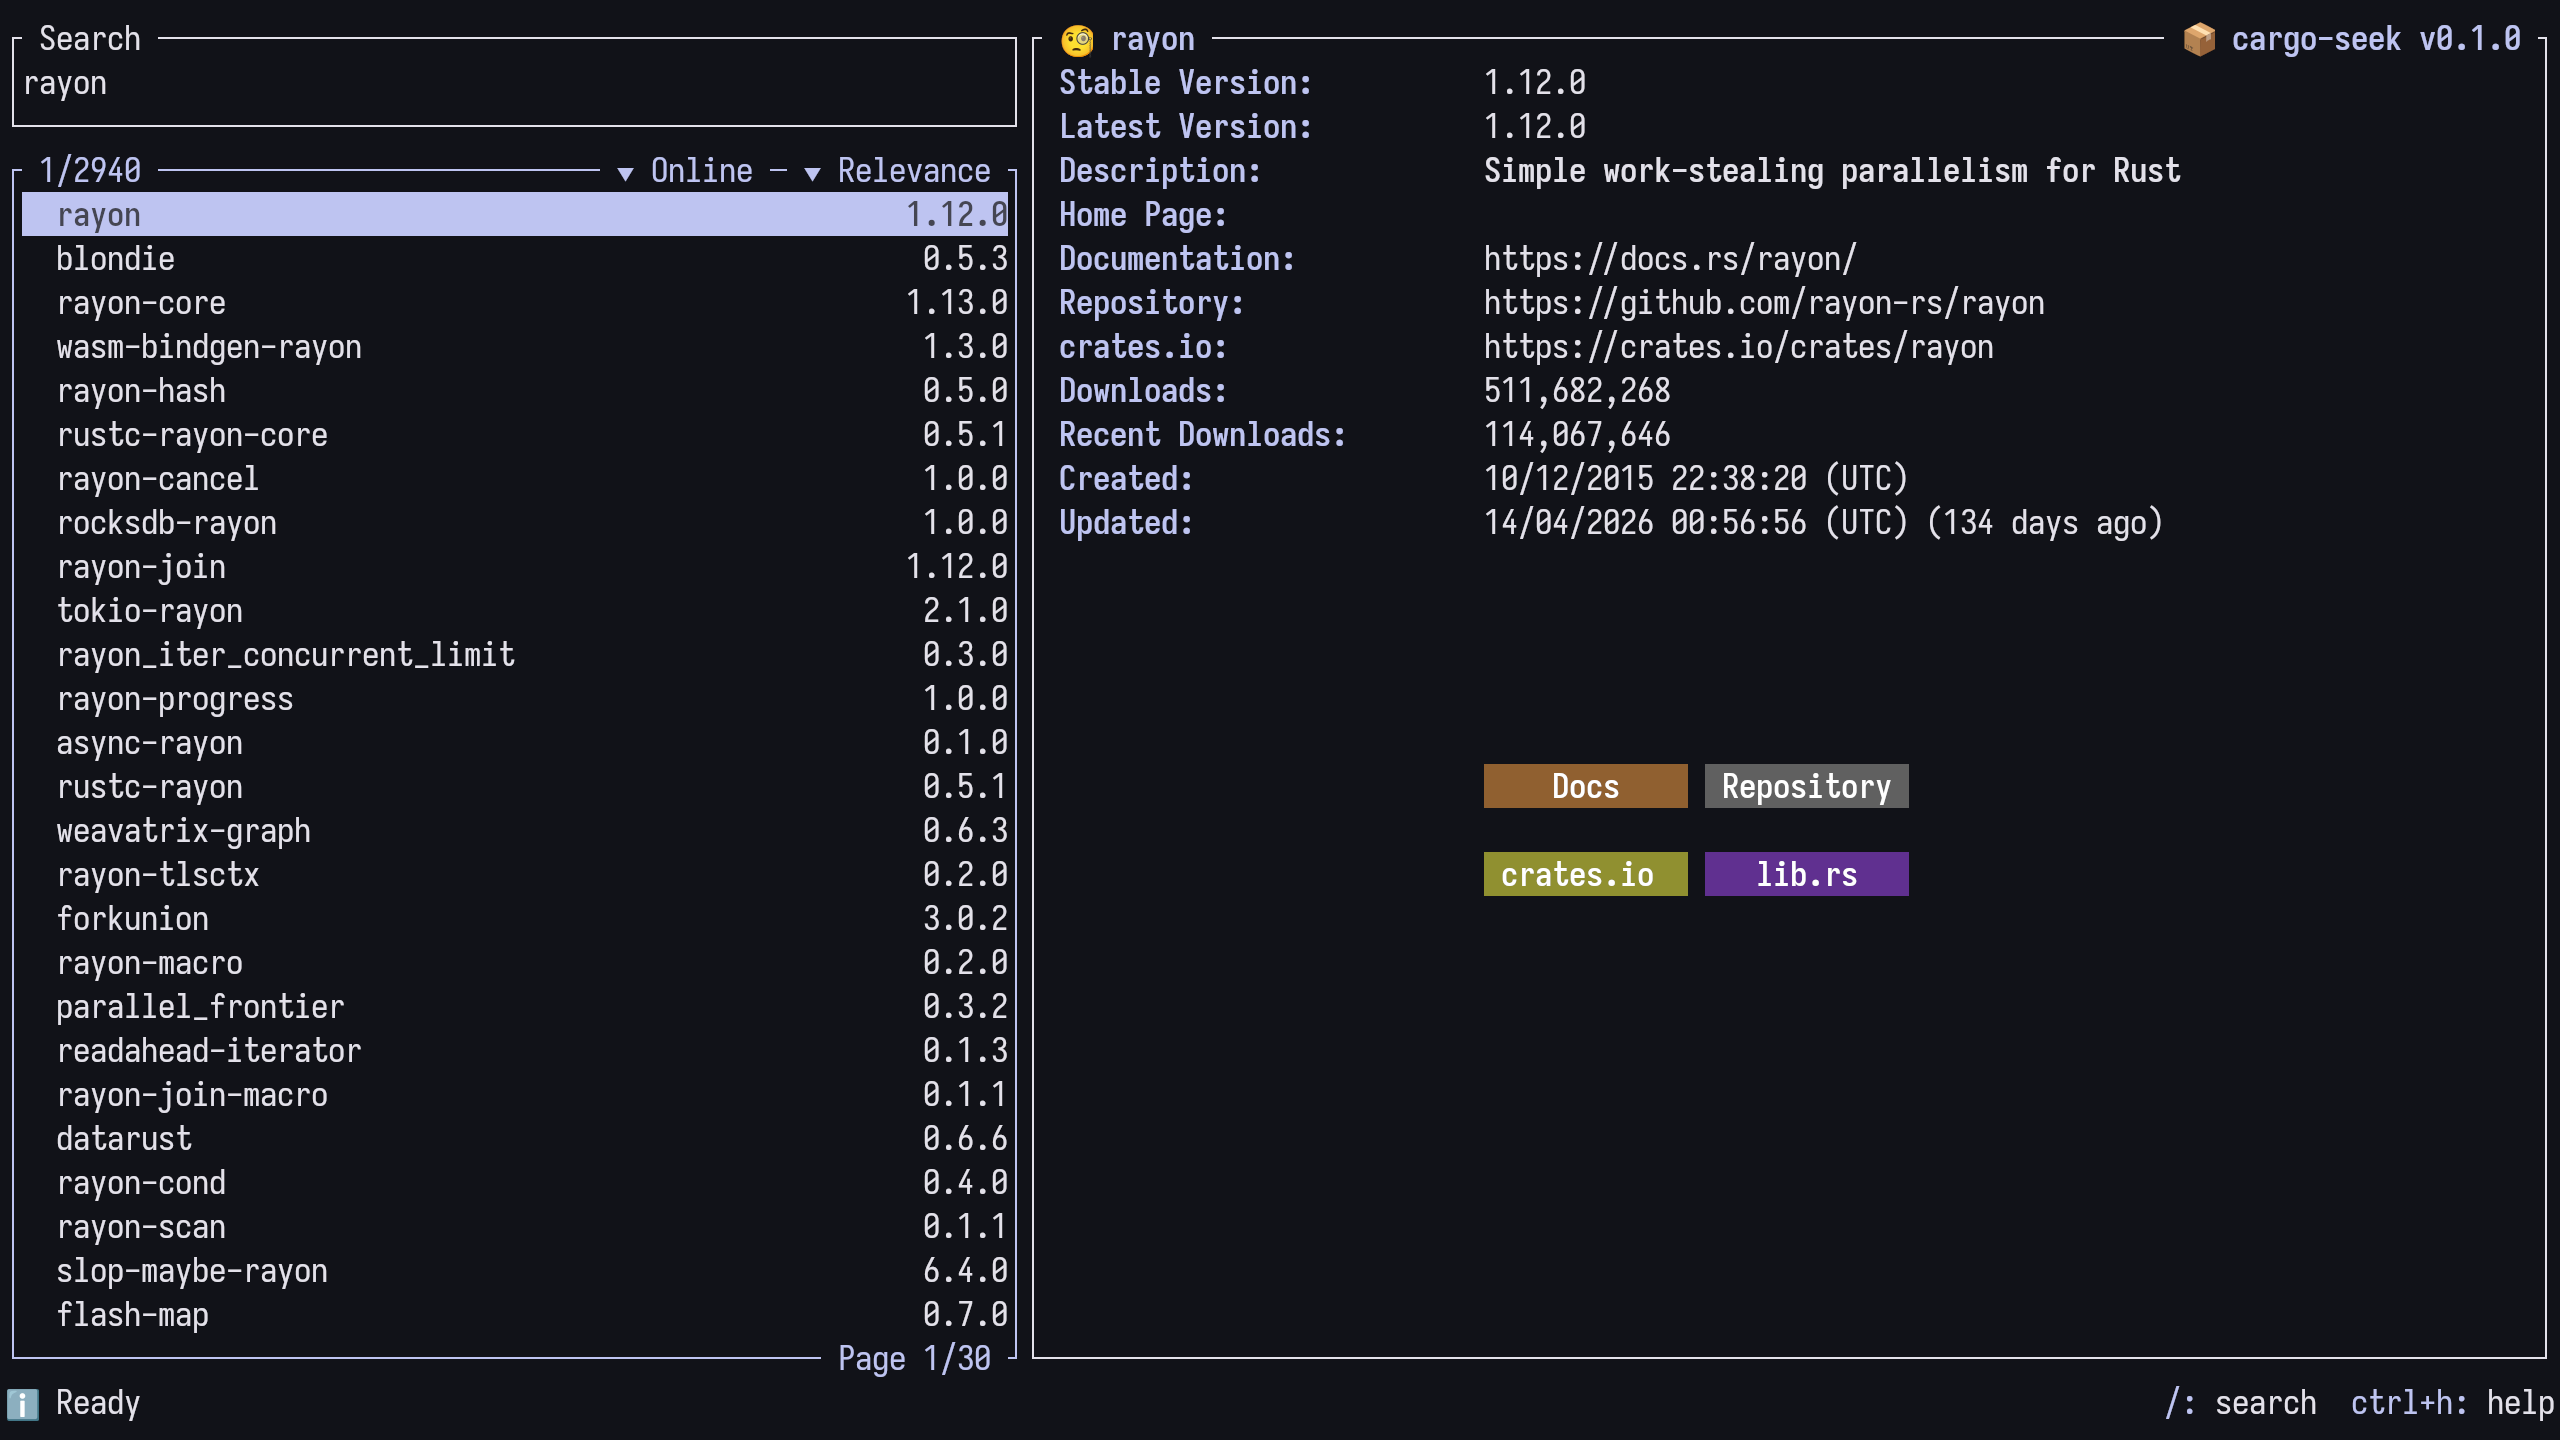
Task: Select the blondie crate row
Action: point(515,258)
